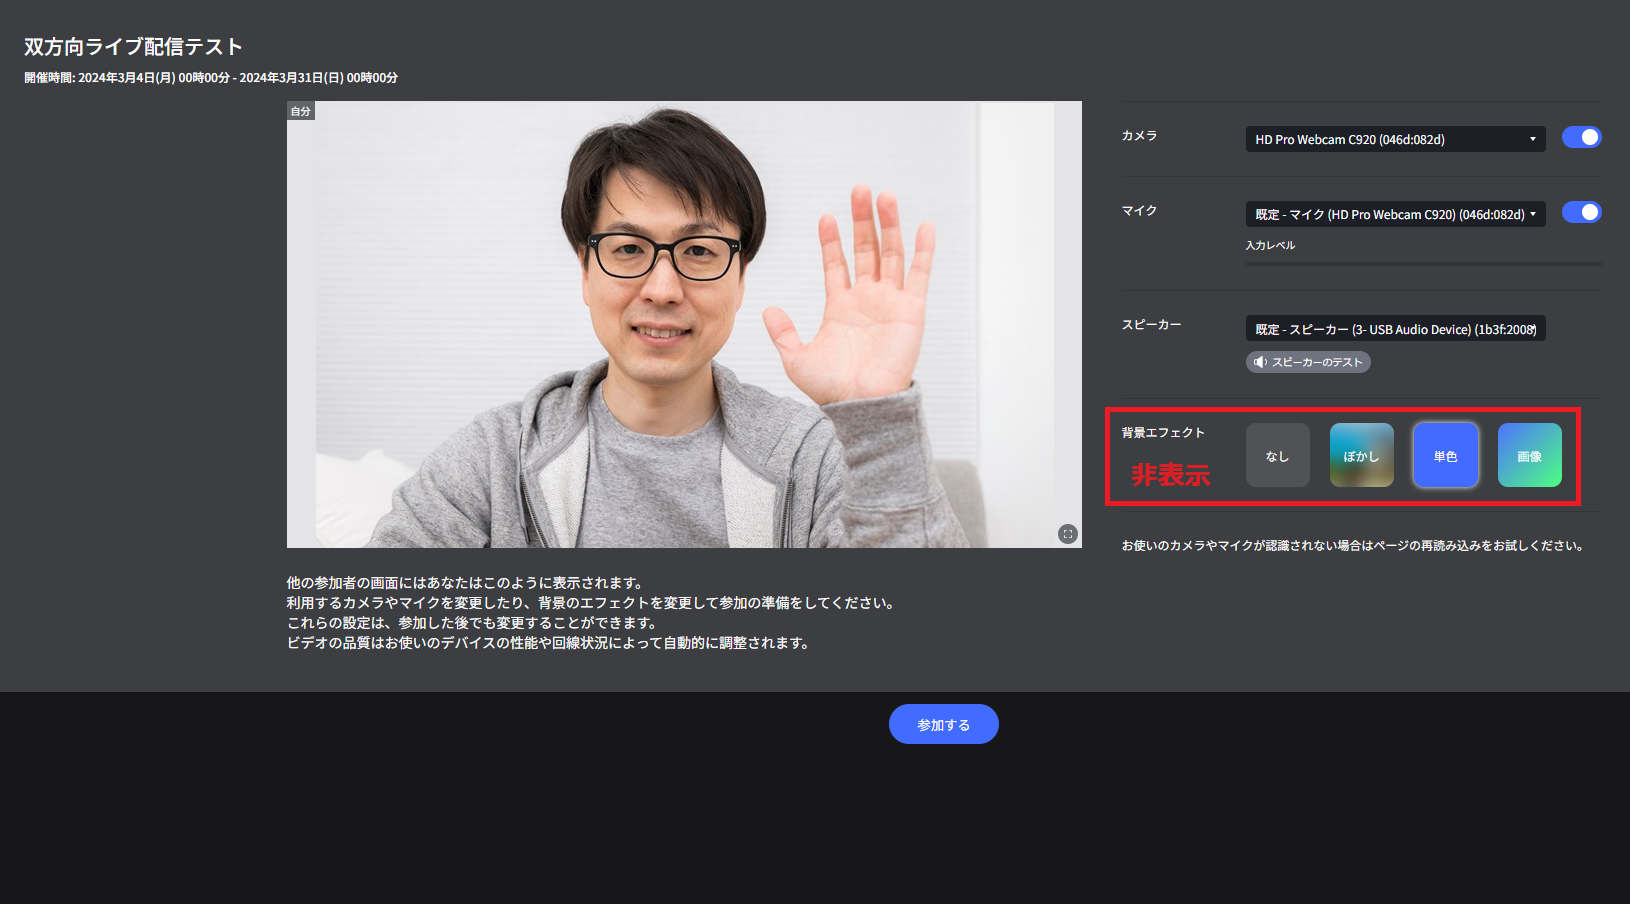Click the microphone 入力レベル meter bar
The height and width of the screenshot is (904, 1630).
[1423, 264]
